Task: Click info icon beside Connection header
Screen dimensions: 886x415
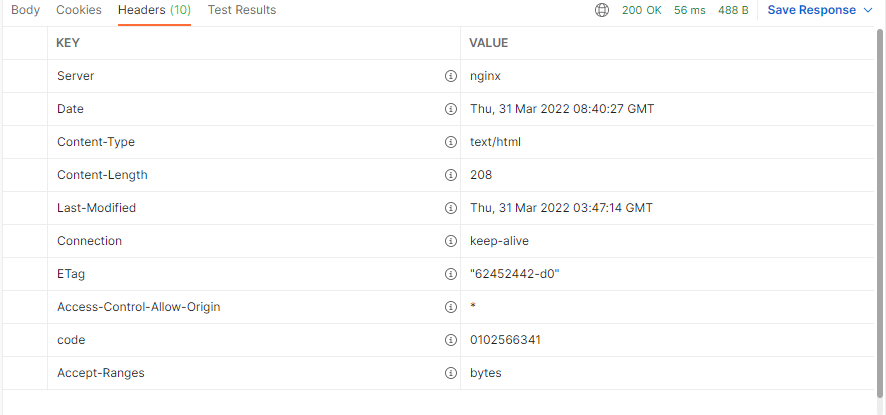Action: 450,241
